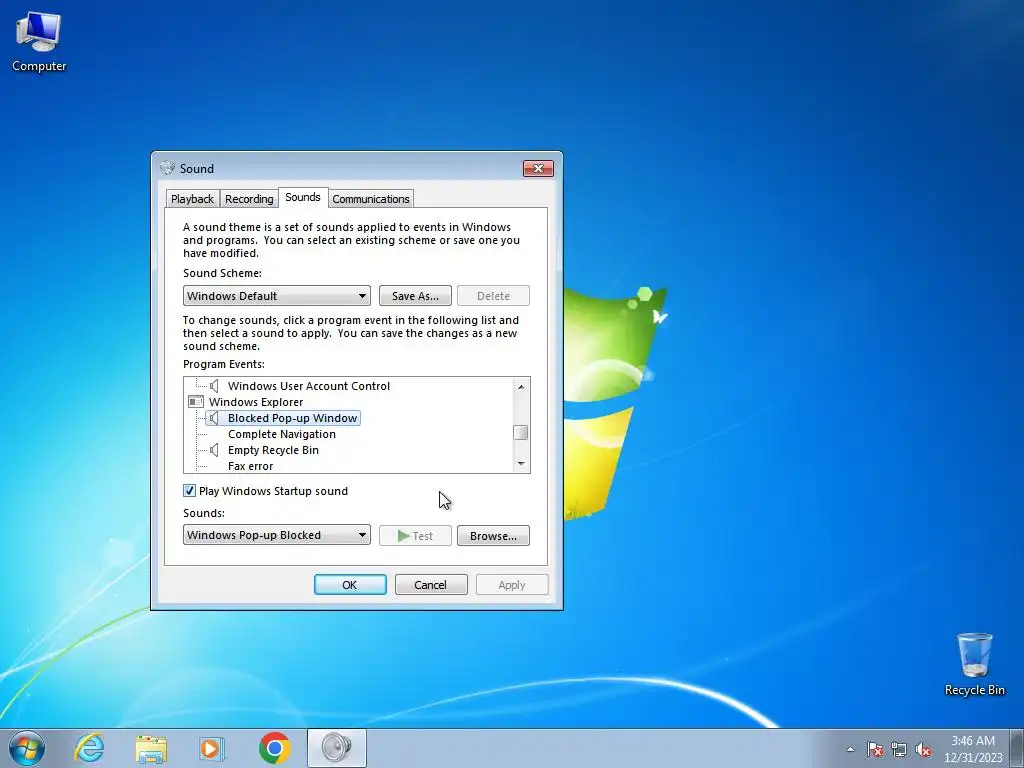Screen dimensions: 1024x768
Task: Click Cancel in the Sound dialog
Action: point(431,584)
